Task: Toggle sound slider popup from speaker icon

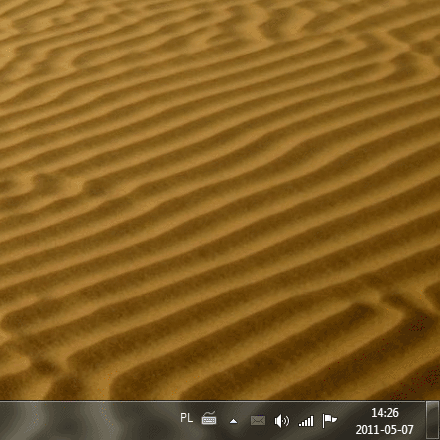Action: tap(282, 421)
